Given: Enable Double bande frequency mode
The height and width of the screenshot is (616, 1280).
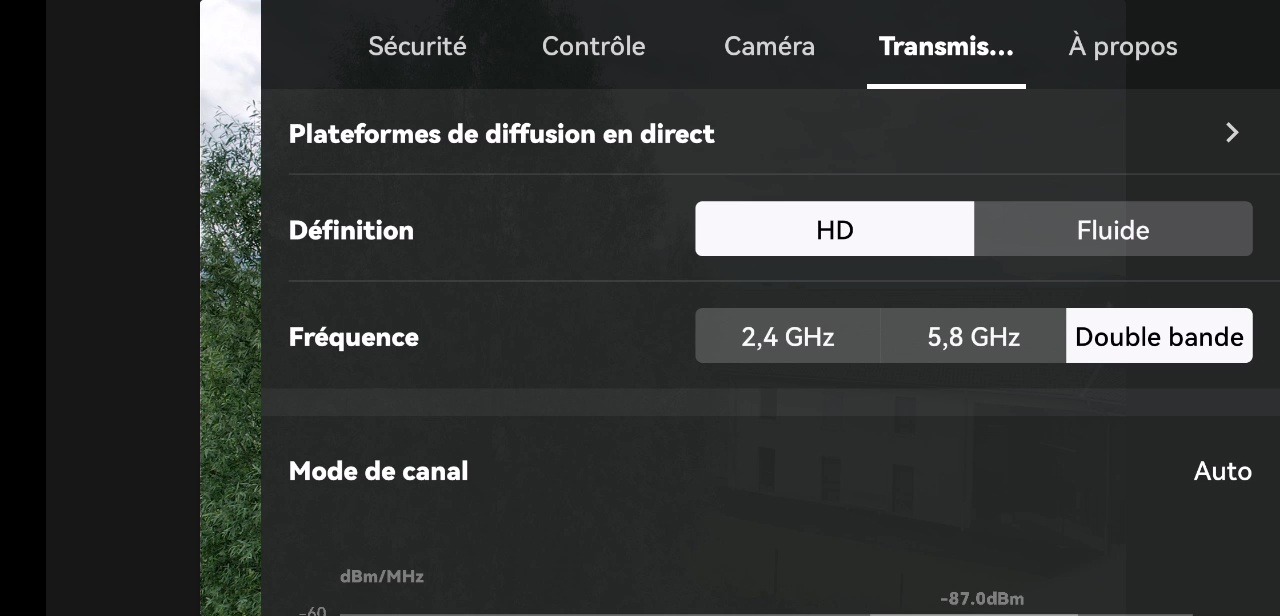Looking at the screenshot, I should pyautogui.click(x=1159, y=336).
